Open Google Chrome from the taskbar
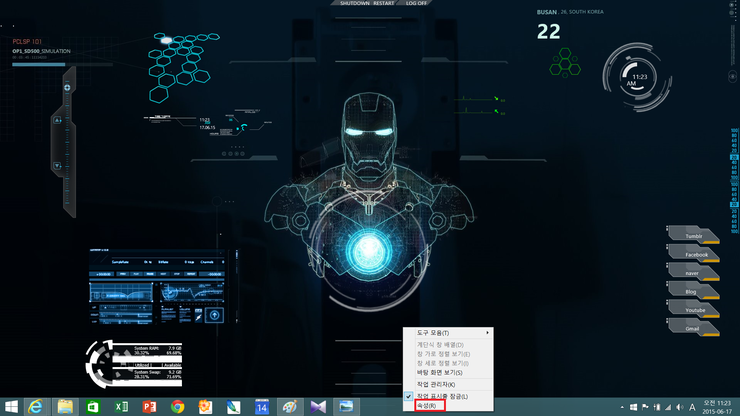 pyautogui.click(x=177, y=407)
